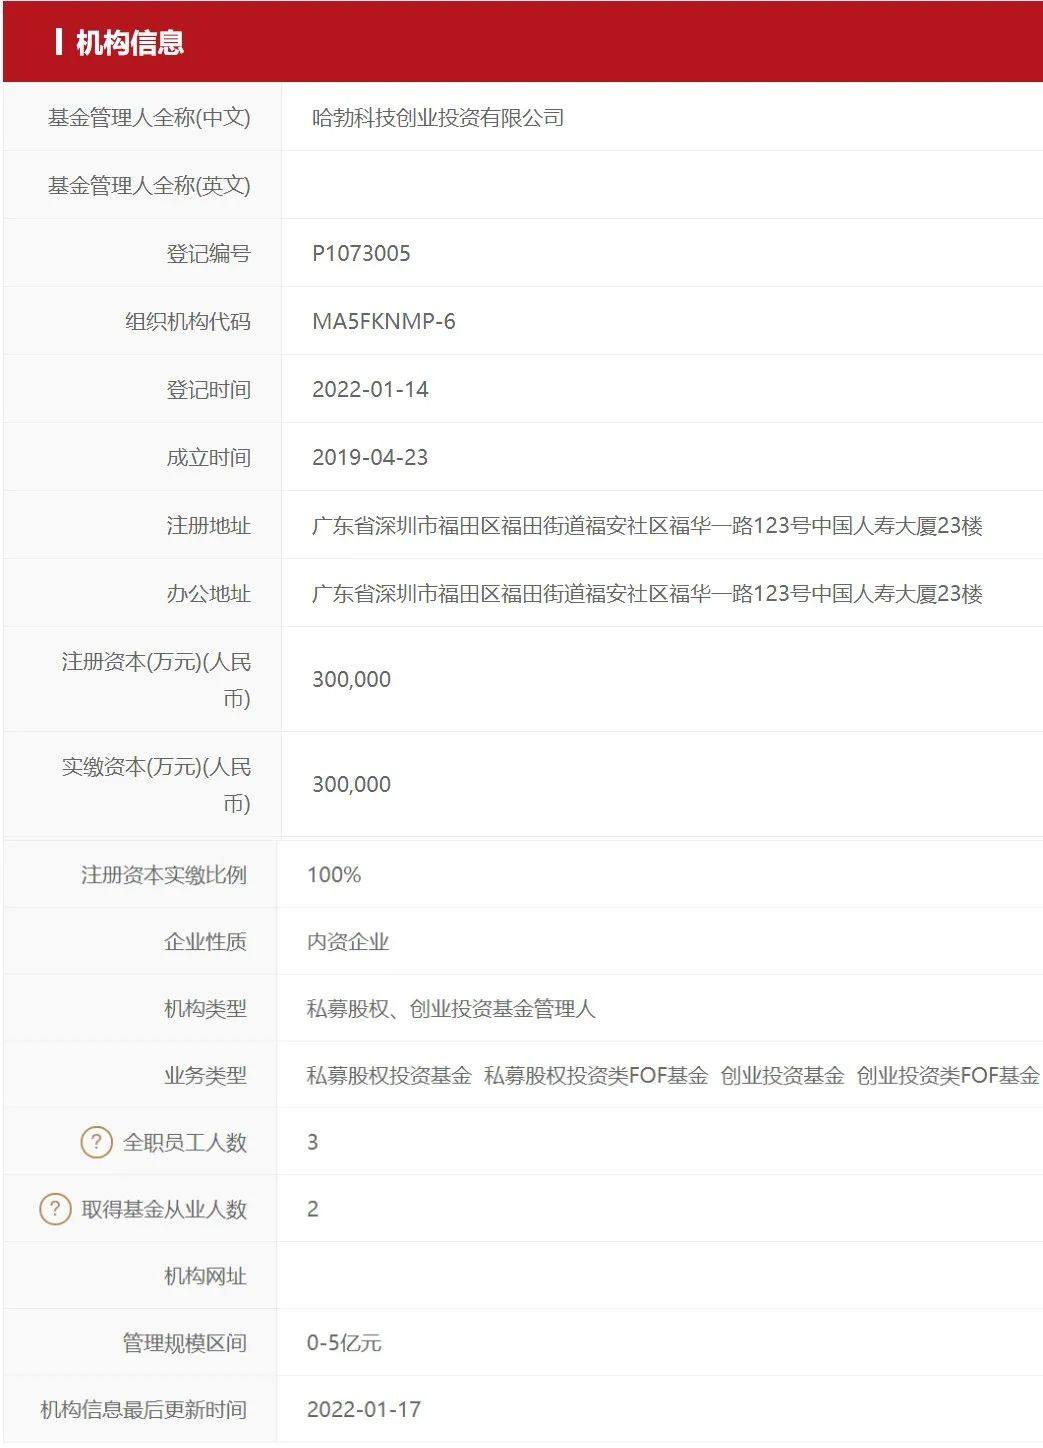
Task: Click the 登记时间 date 2022-01-14
Action: point(369,389)
